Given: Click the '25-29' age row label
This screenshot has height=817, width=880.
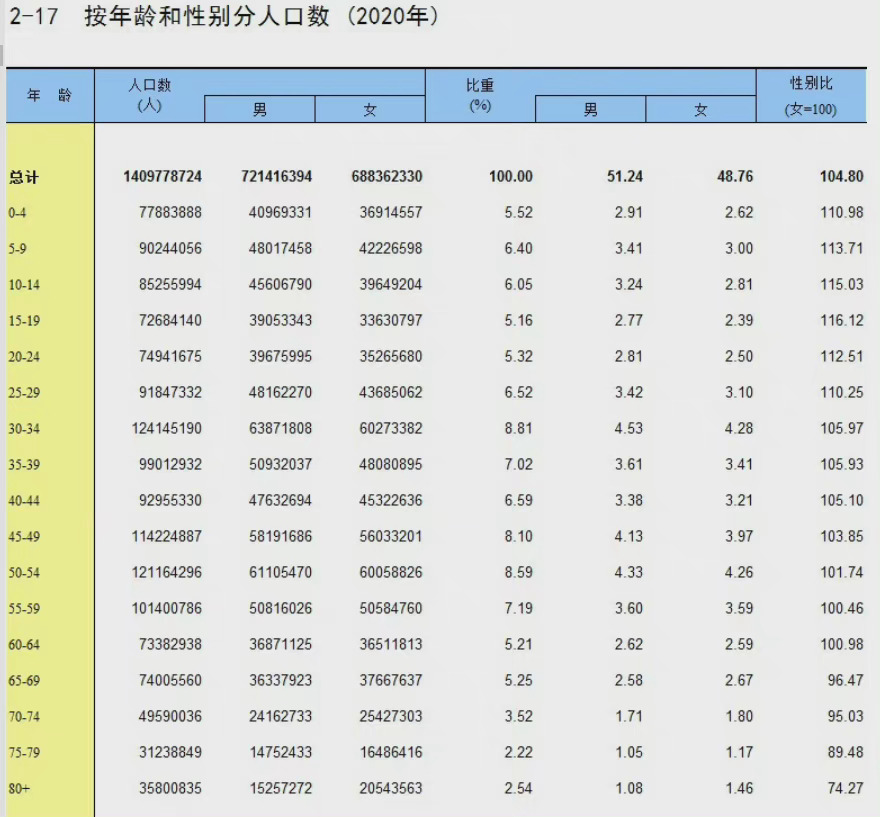Looking at the screenshot, I should pos(24,392).
